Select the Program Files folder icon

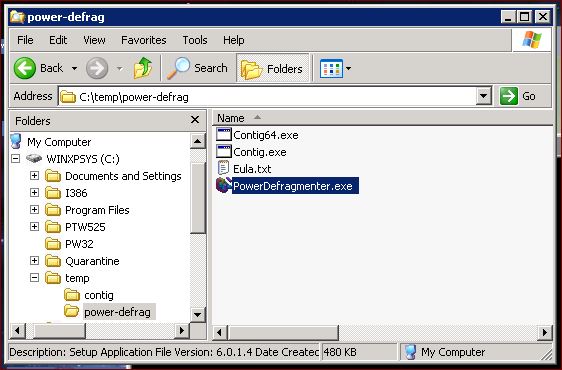[x=53, y=210]
